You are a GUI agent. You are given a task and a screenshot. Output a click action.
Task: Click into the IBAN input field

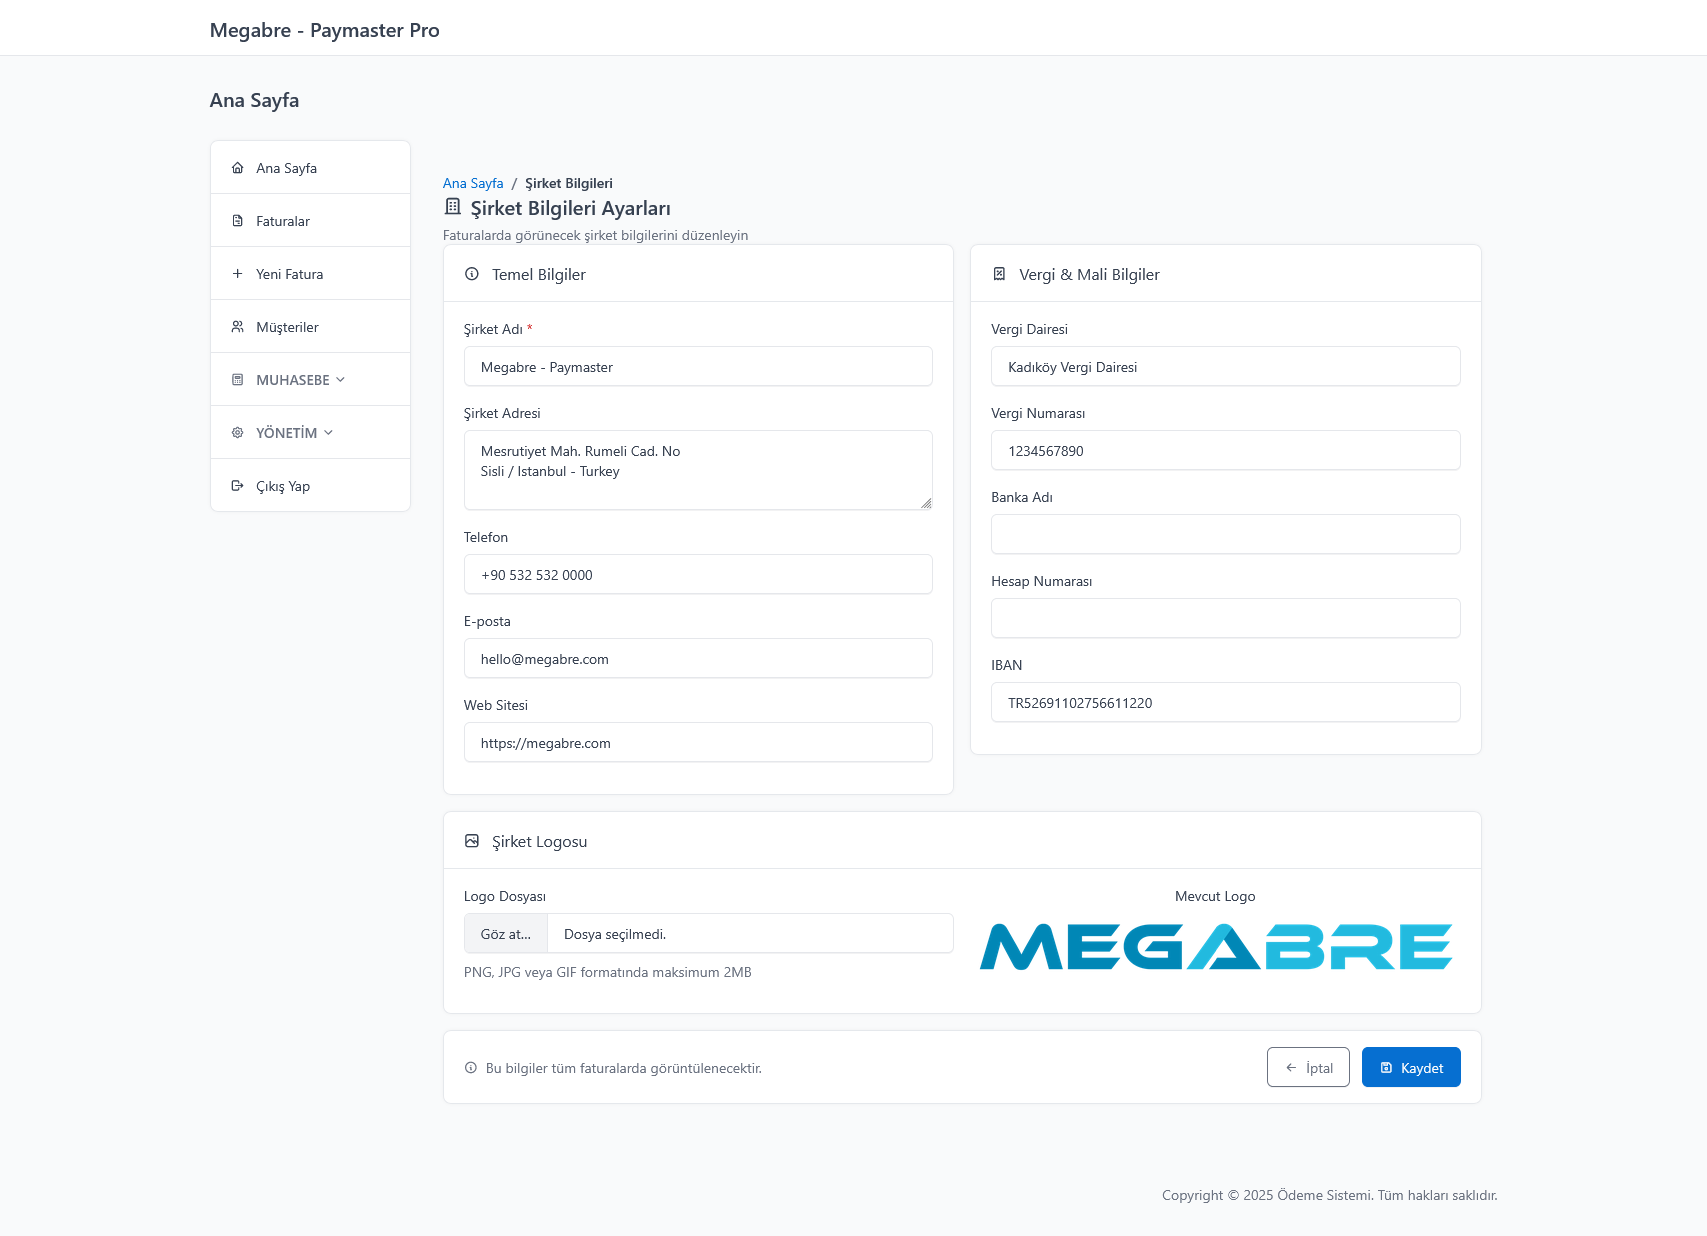click(1225, 702)
